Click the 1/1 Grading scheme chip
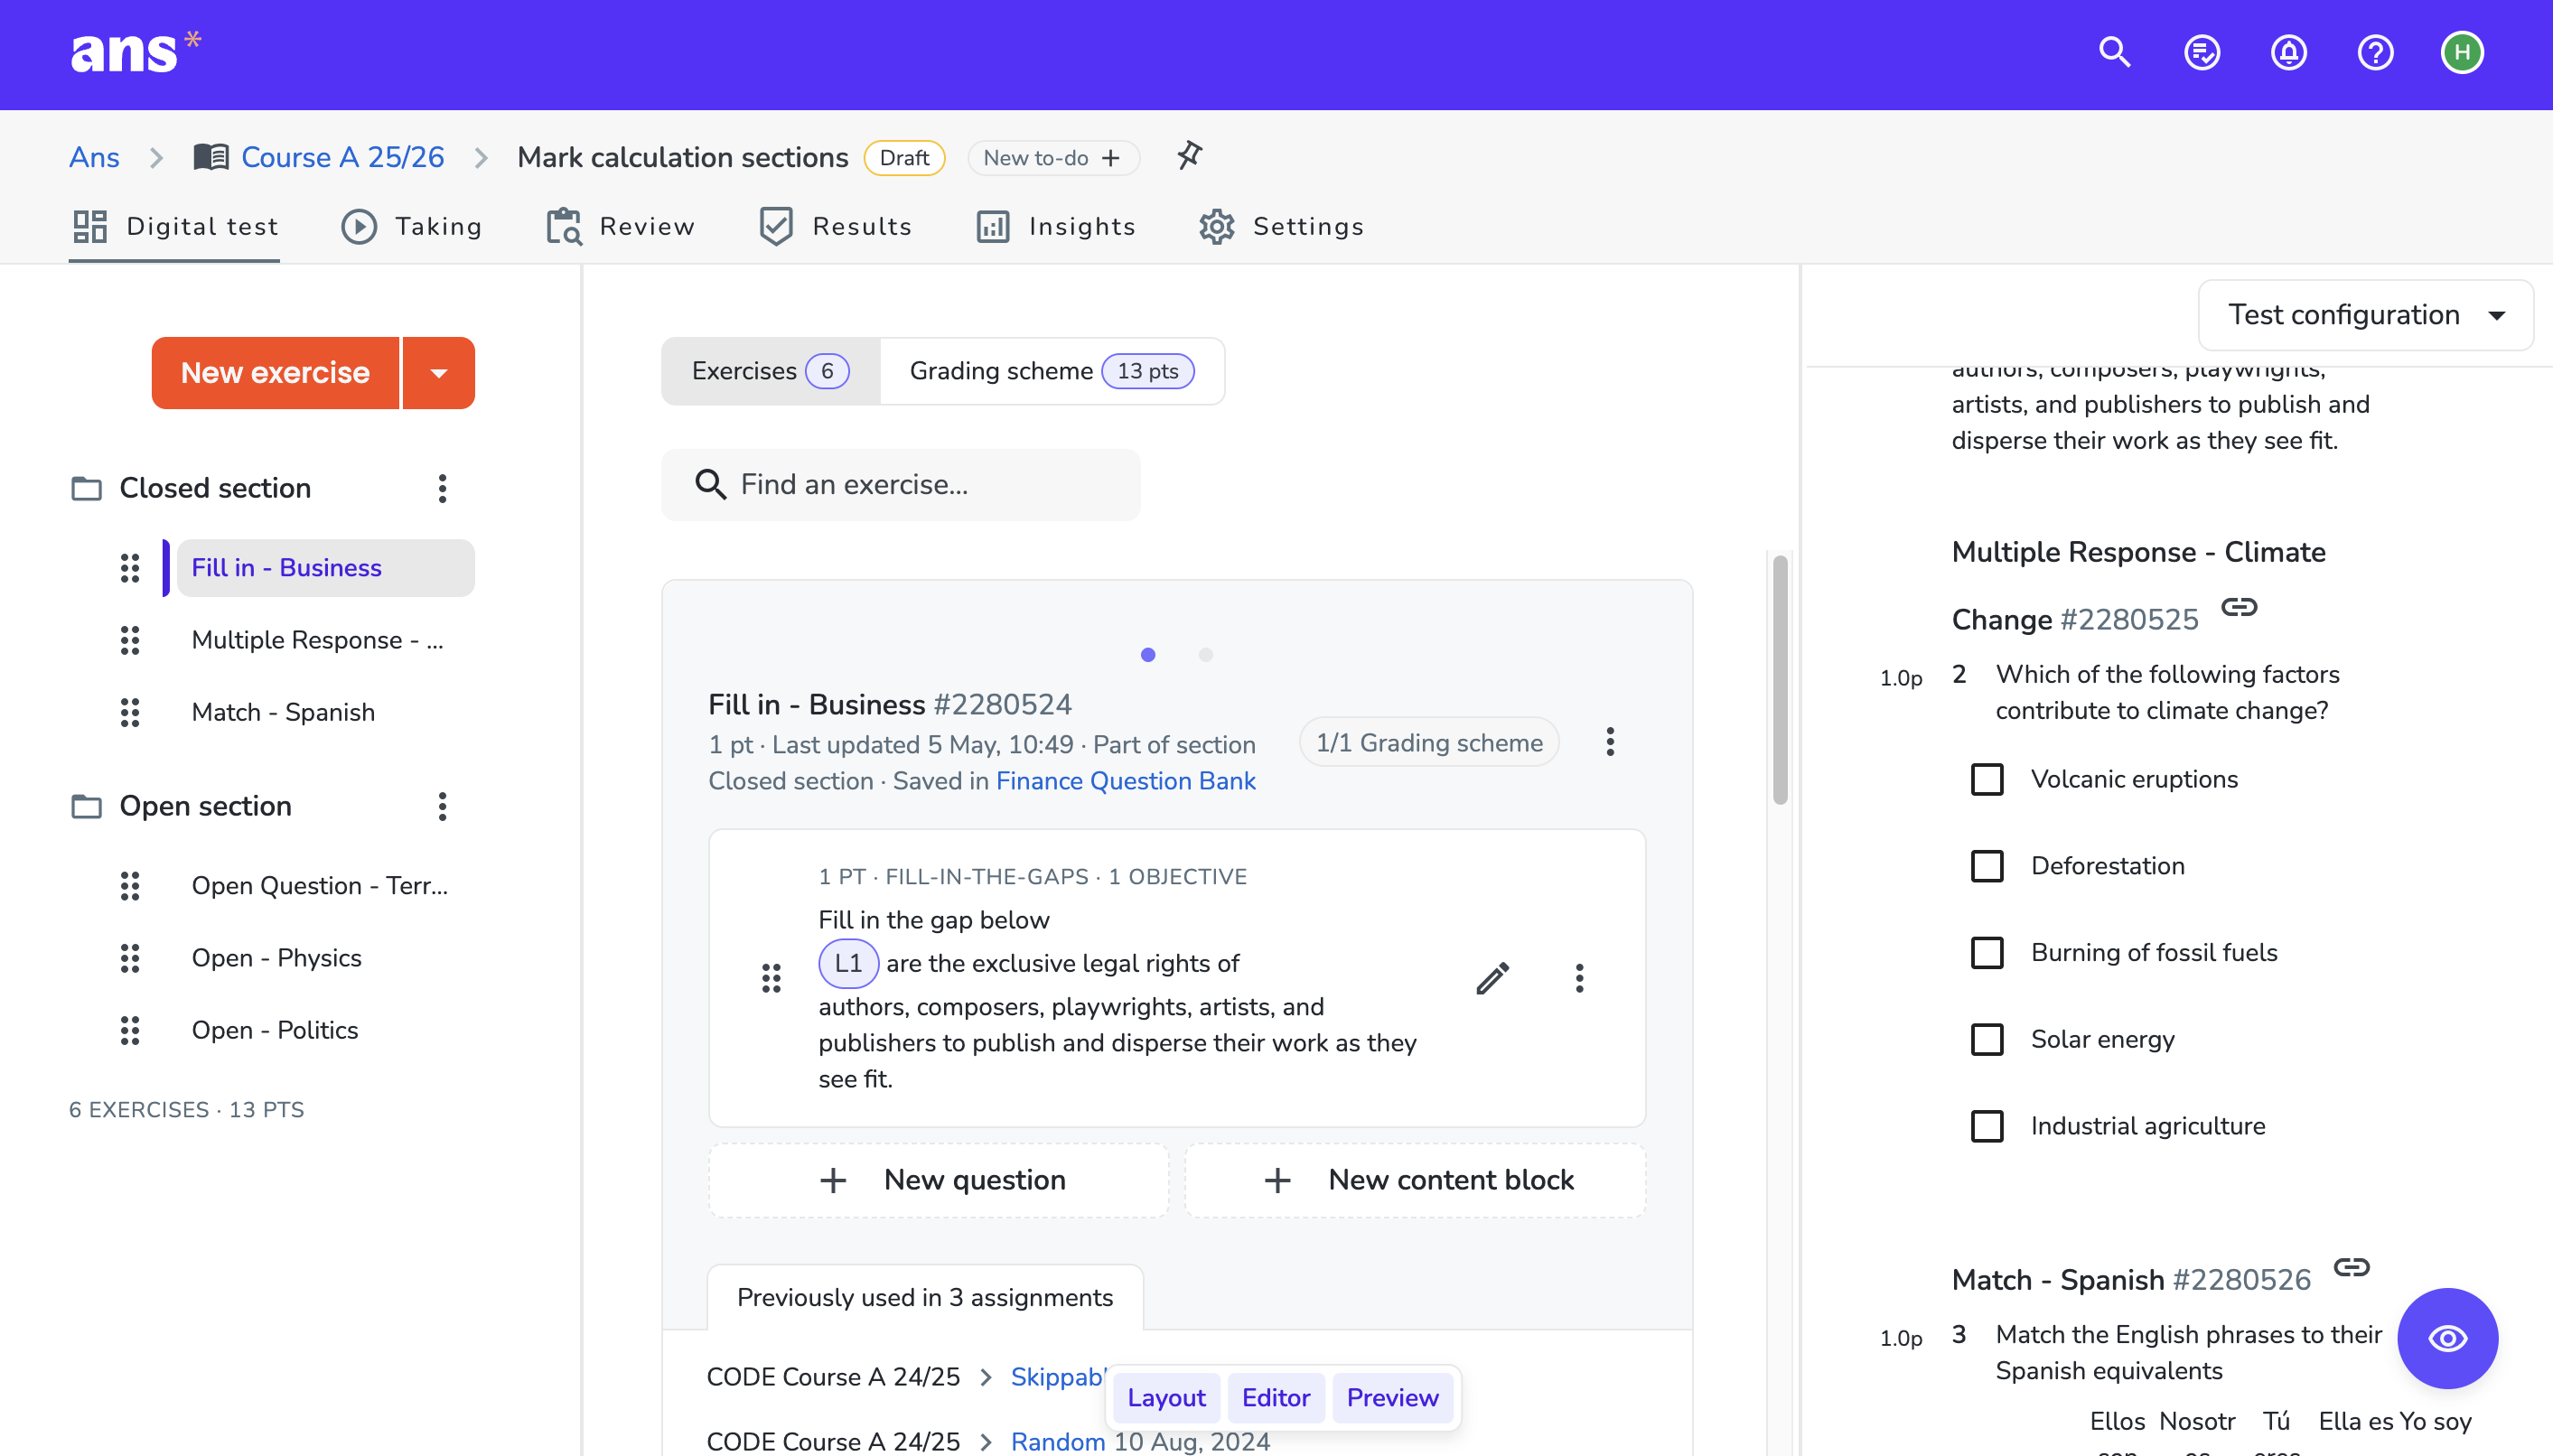 [x=1429, y=743]
